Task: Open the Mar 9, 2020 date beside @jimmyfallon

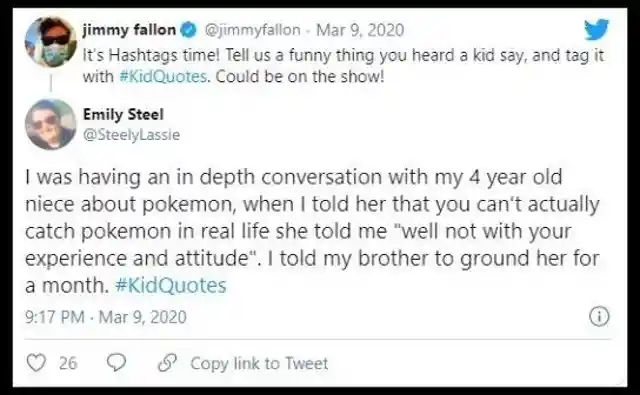Action: pyautogui.click(x=360, y=30)
